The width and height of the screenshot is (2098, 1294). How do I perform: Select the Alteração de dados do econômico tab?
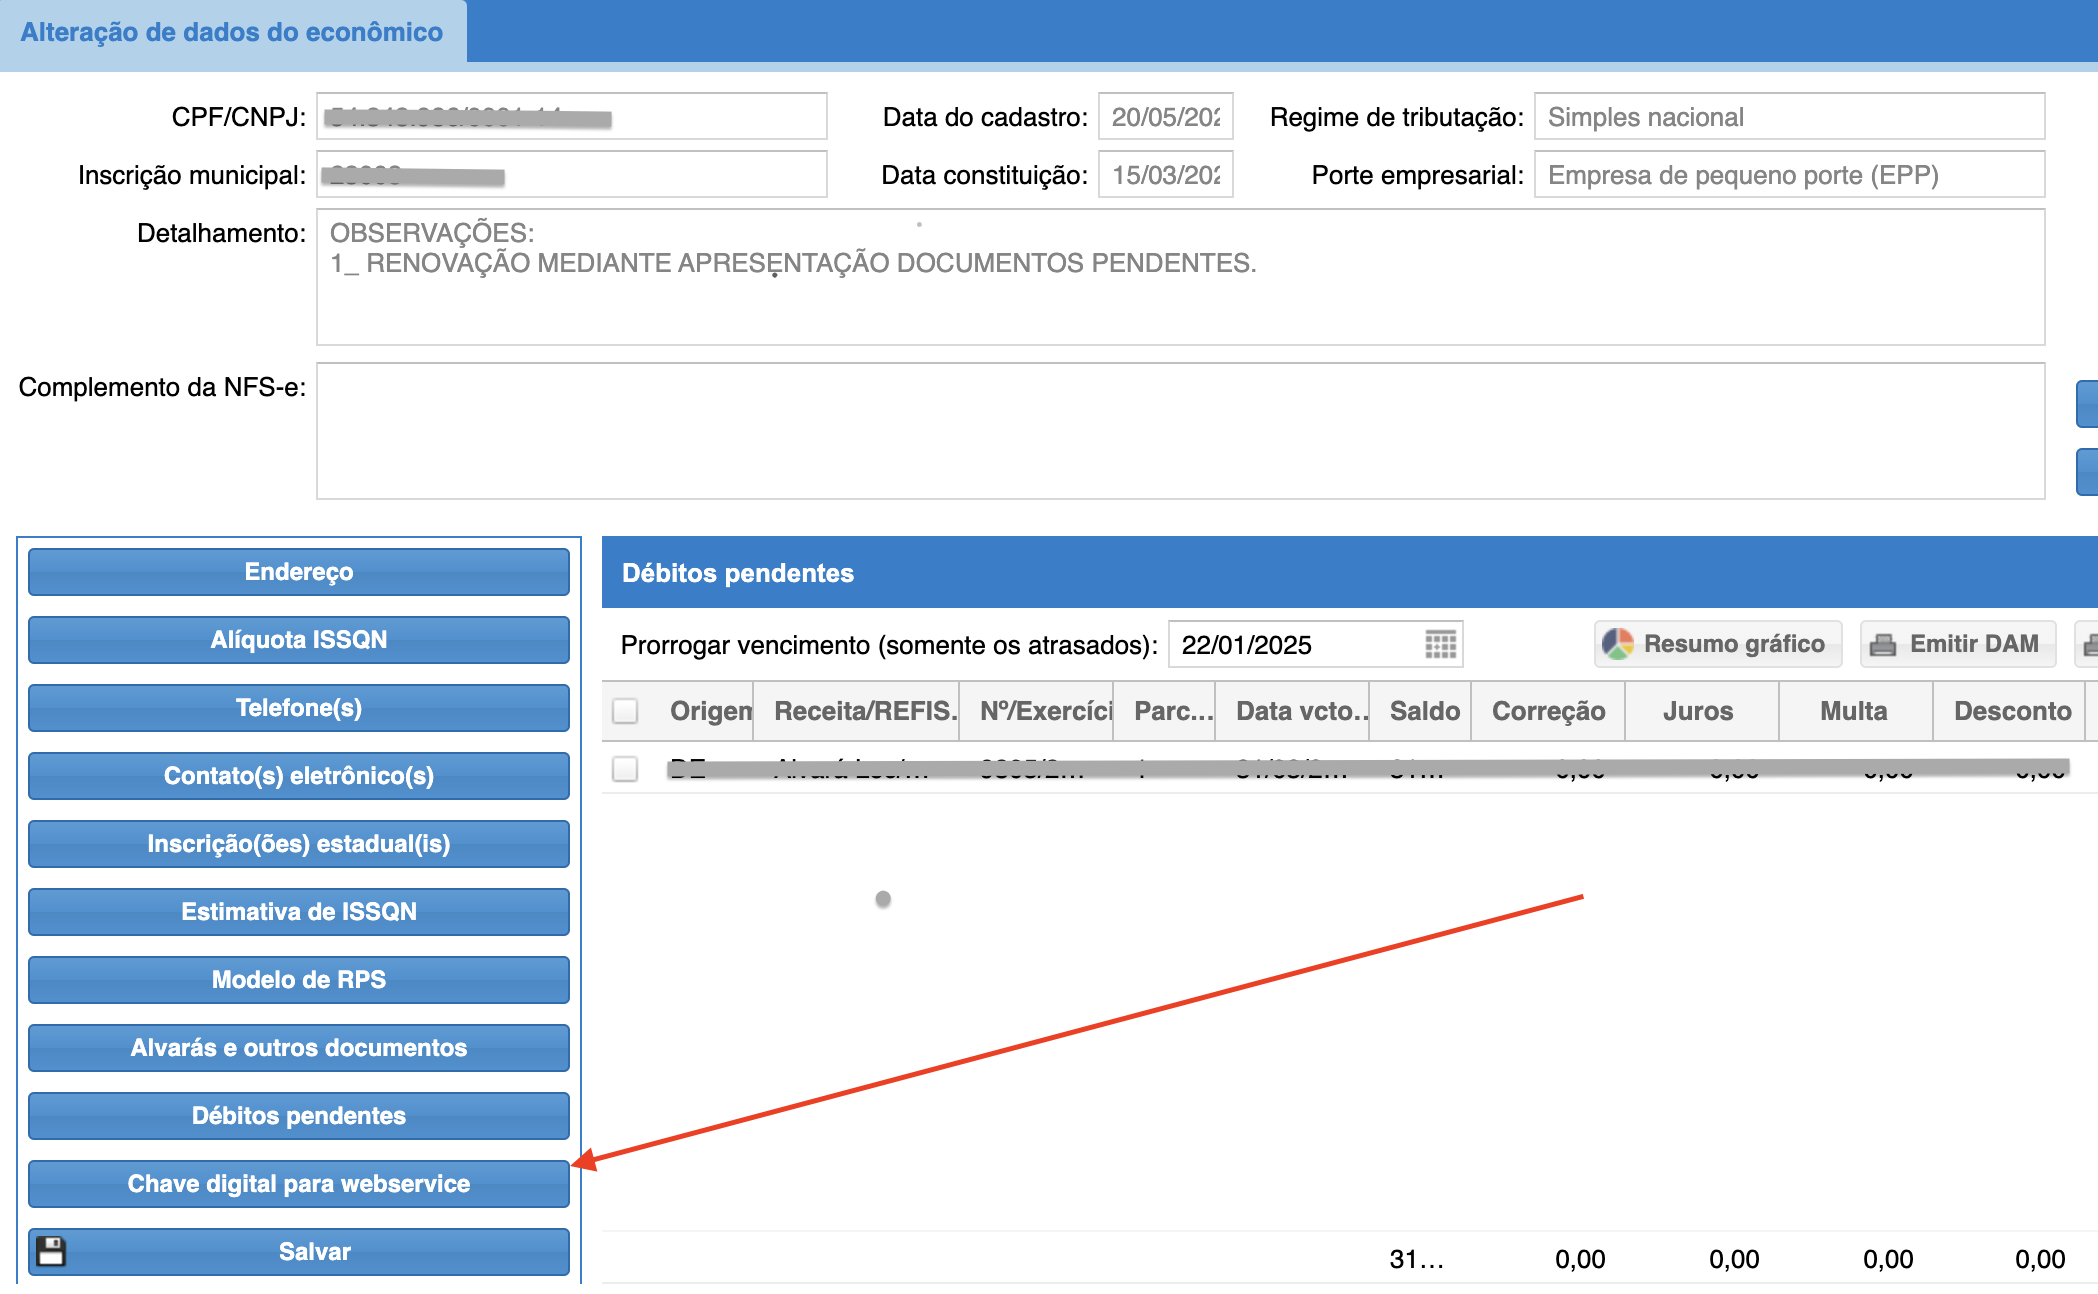pos(232,32)
